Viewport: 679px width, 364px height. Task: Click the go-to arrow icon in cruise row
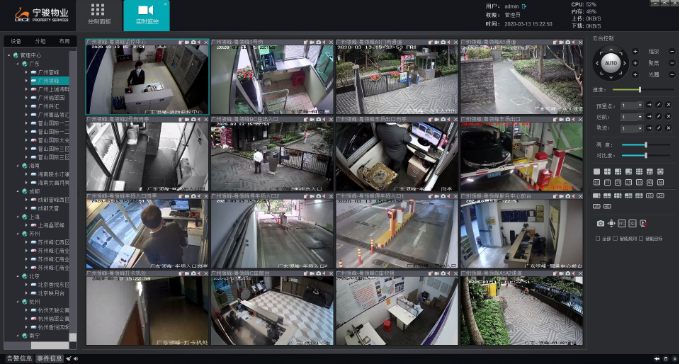pyautogui.click(x=649, y=117)
